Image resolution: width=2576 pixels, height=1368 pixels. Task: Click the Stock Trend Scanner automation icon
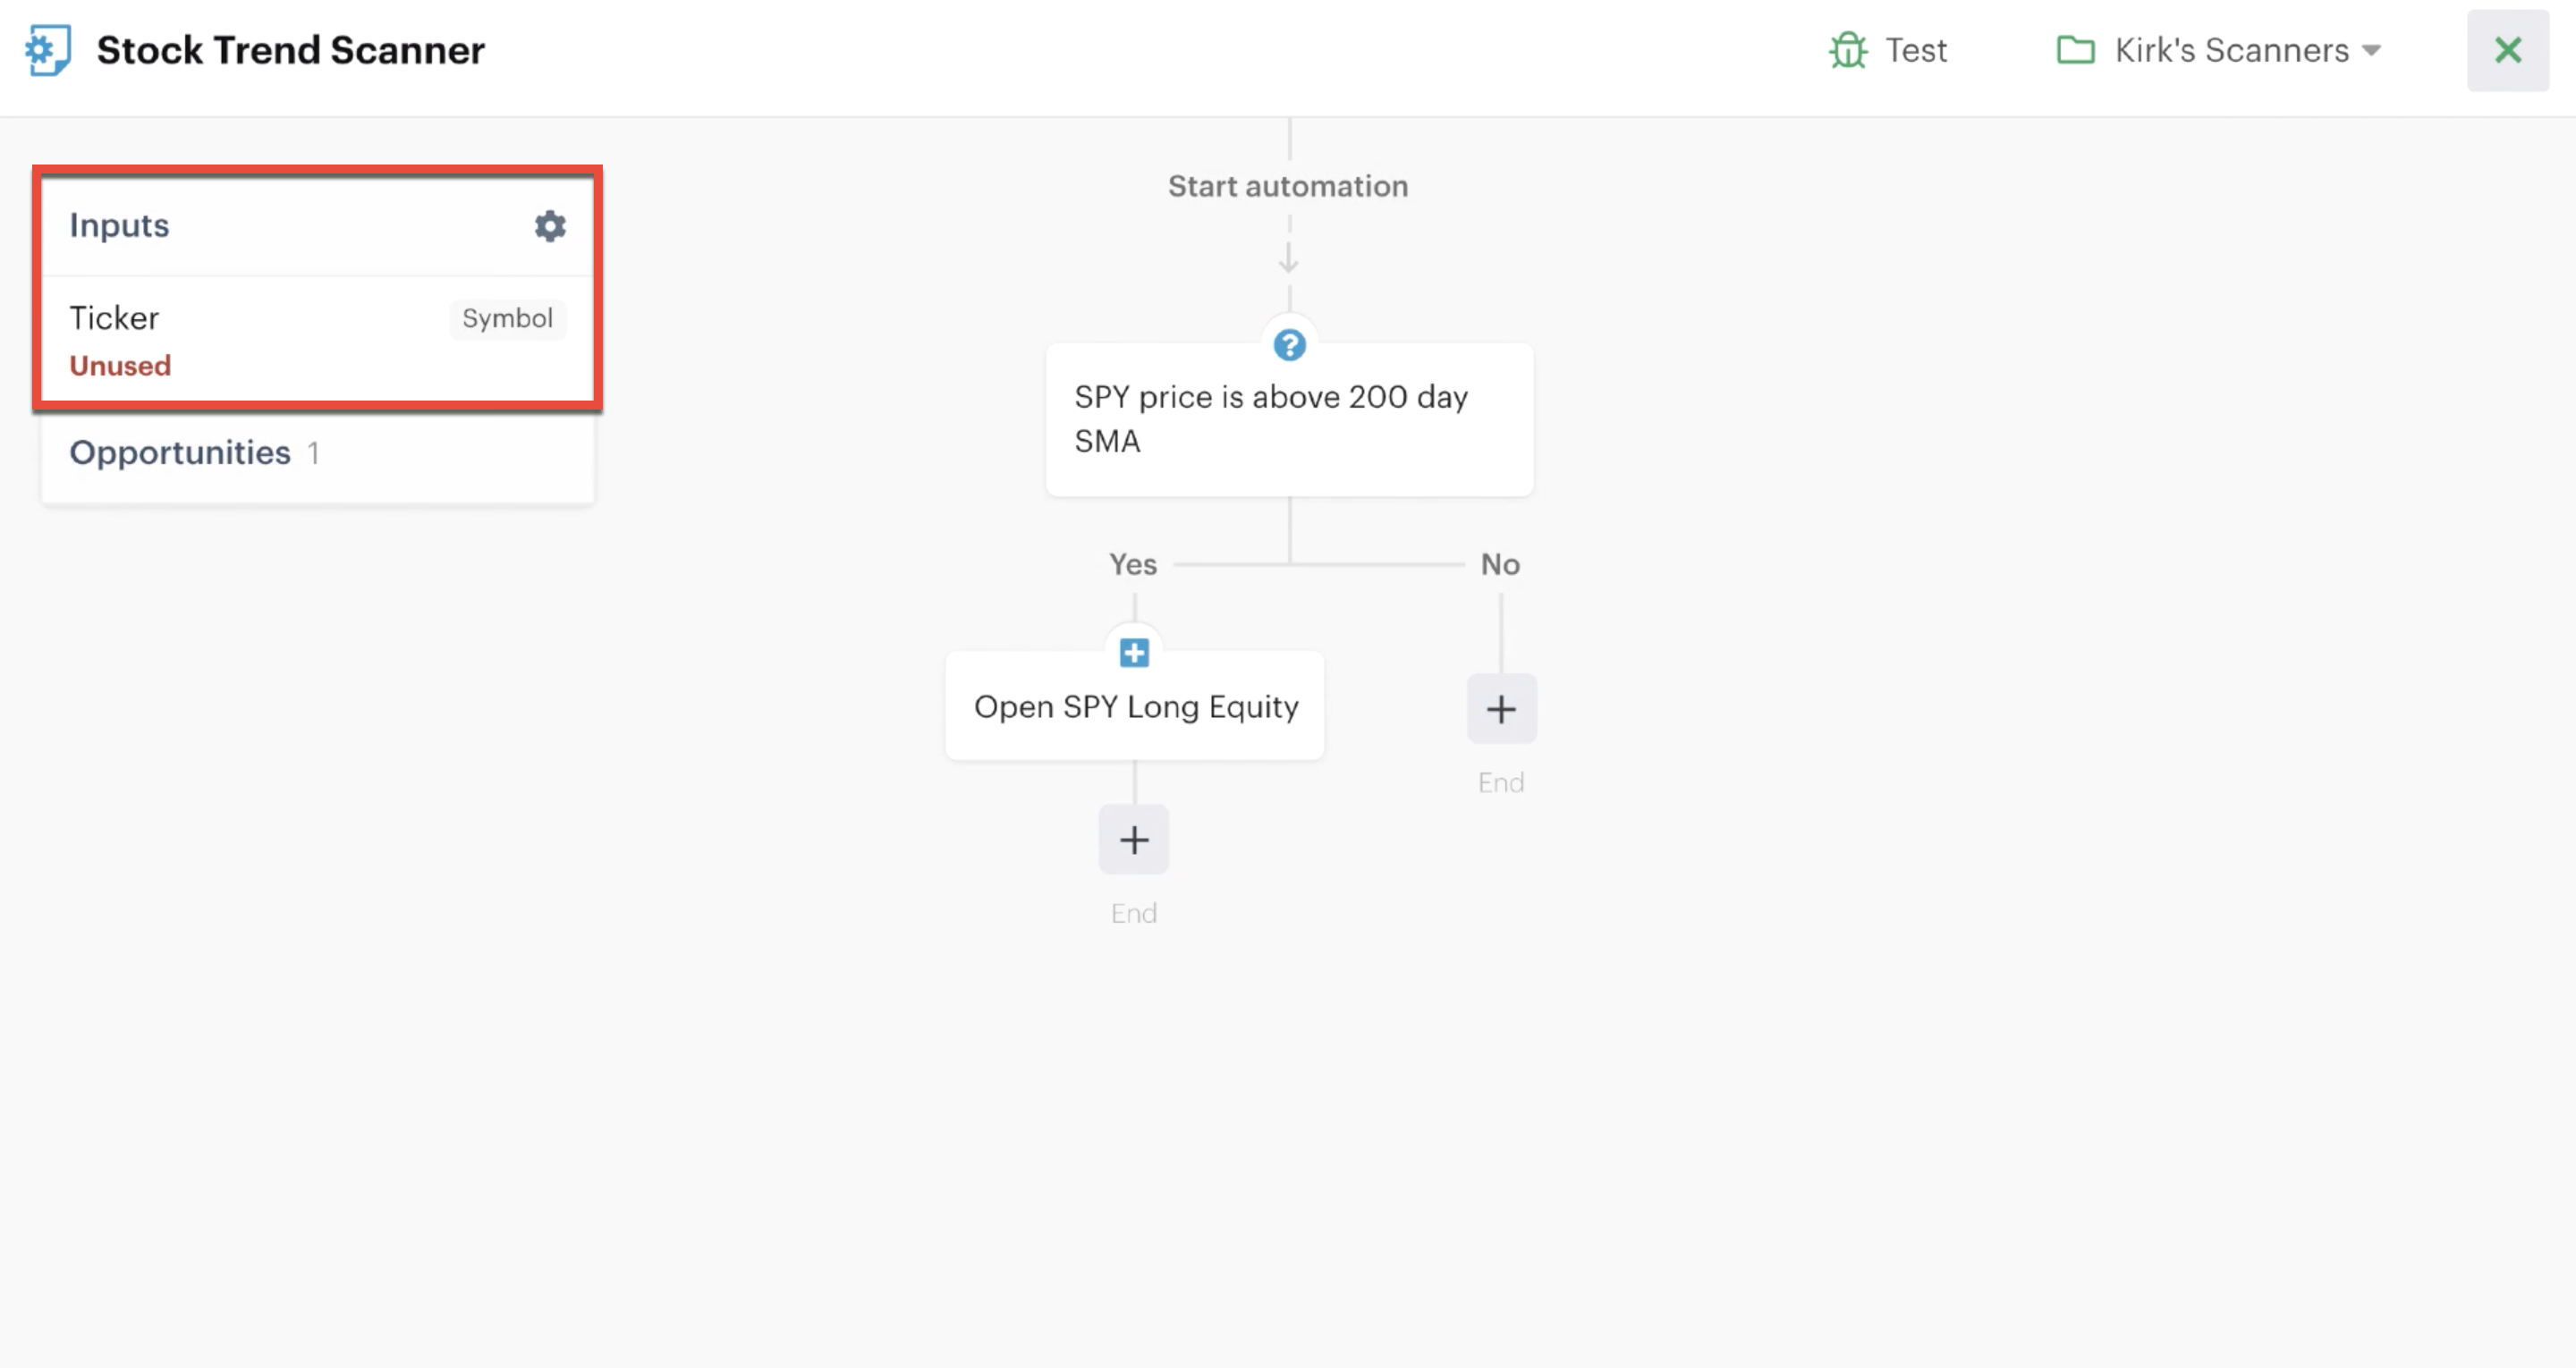coord(48,50)
